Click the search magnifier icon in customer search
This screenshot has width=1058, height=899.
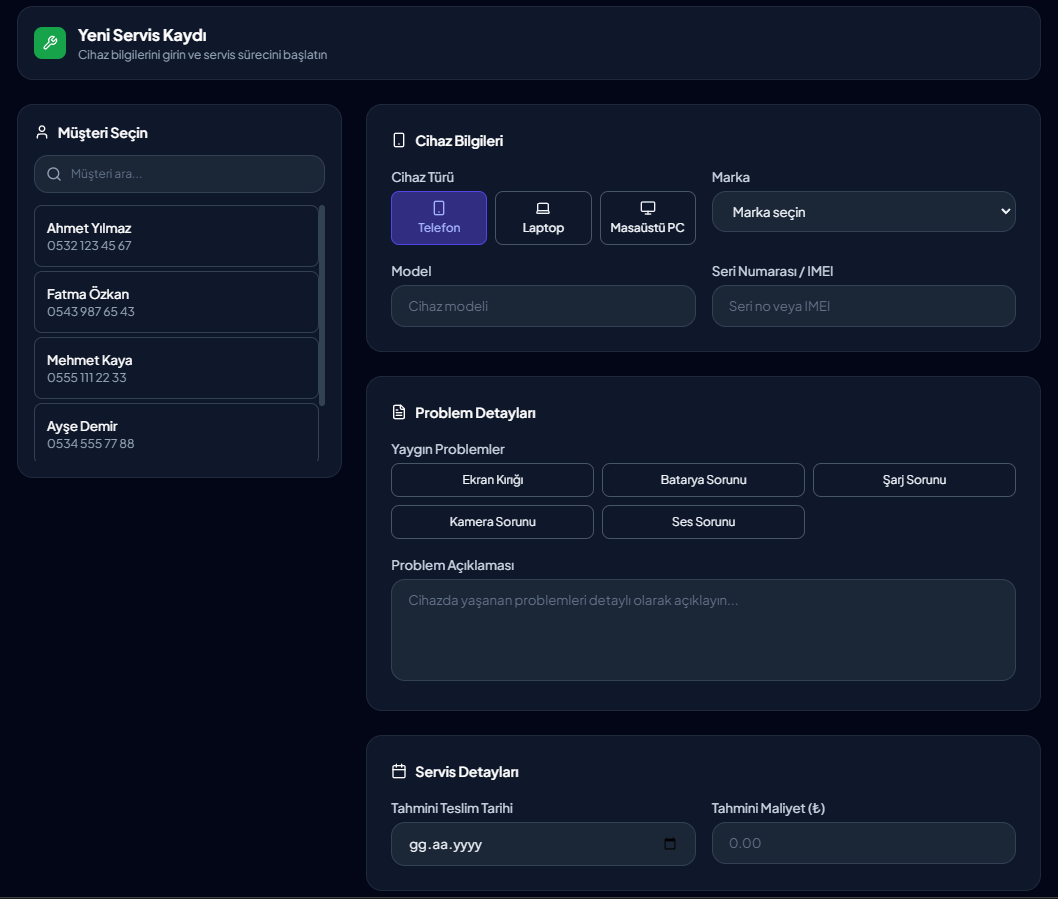click(54, 174)
